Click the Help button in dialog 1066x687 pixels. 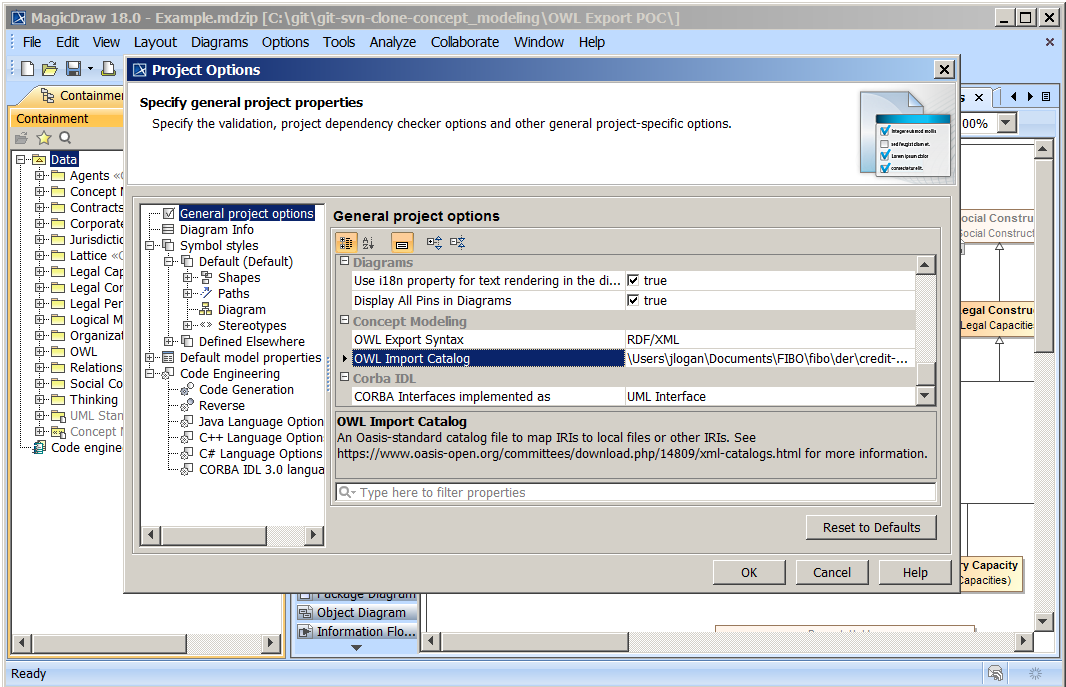point(914,572)
